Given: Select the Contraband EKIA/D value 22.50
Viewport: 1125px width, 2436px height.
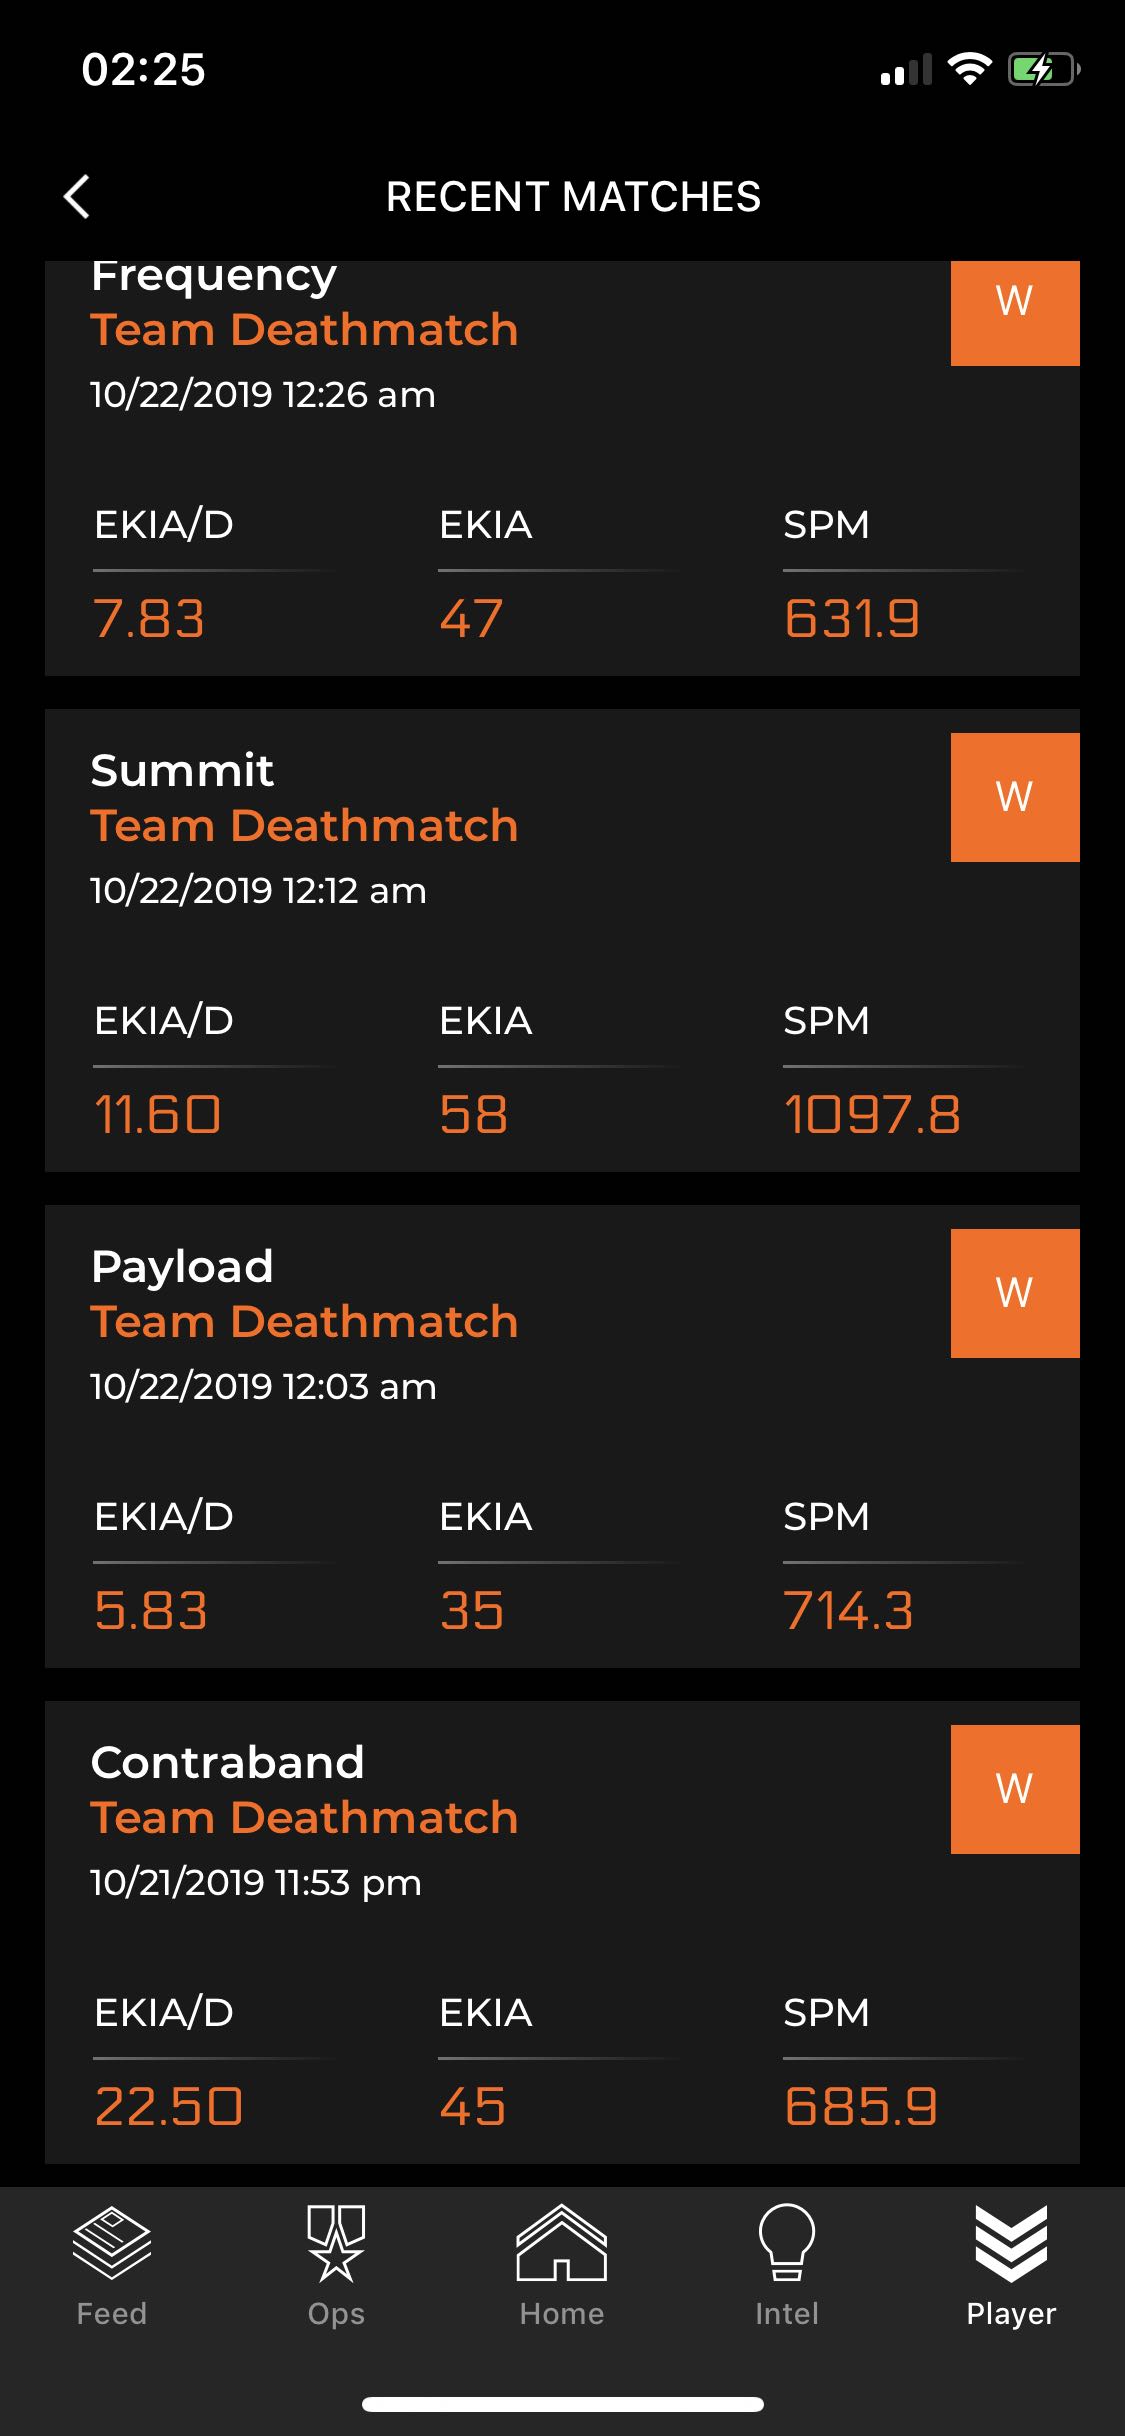Looking at the screenshot, I should (x=168, y=2106).
